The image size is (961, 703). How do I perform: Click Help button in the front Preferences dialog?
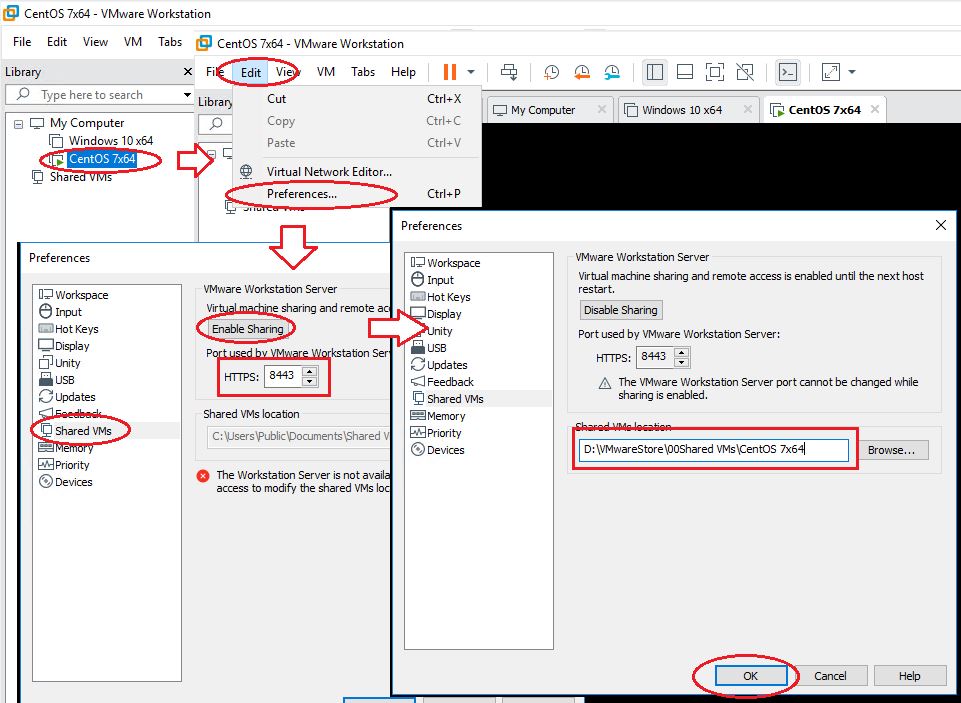910,676
